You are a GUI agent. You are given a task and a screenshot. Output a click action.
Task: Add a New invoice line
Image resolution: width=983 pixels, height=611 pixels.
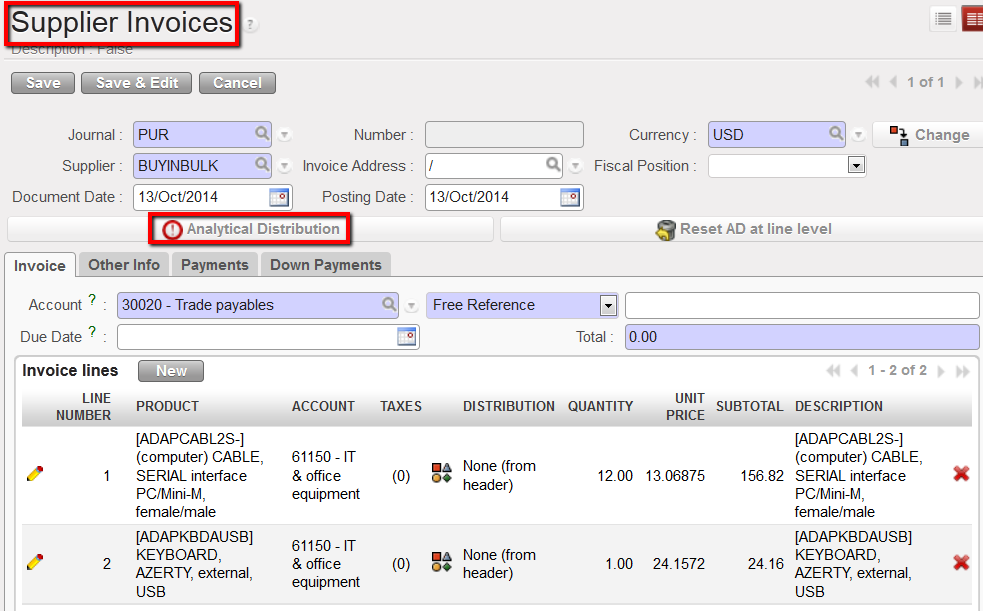(x=171, y=371)
